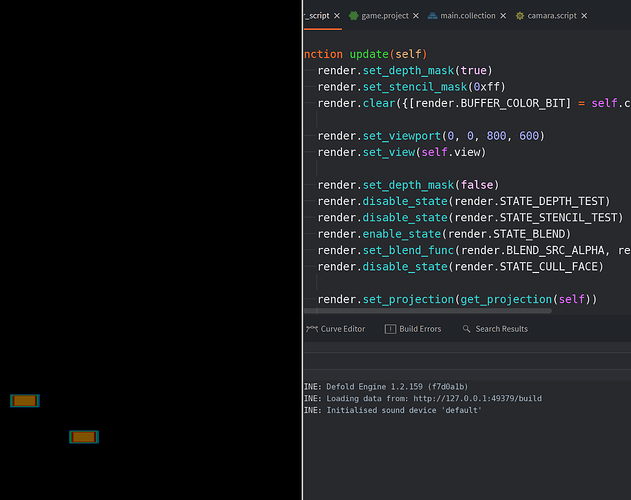The width and height of the screenshot is (631, 500).
Task: Click the camara.script gear icon
Action: click(520, 16)
